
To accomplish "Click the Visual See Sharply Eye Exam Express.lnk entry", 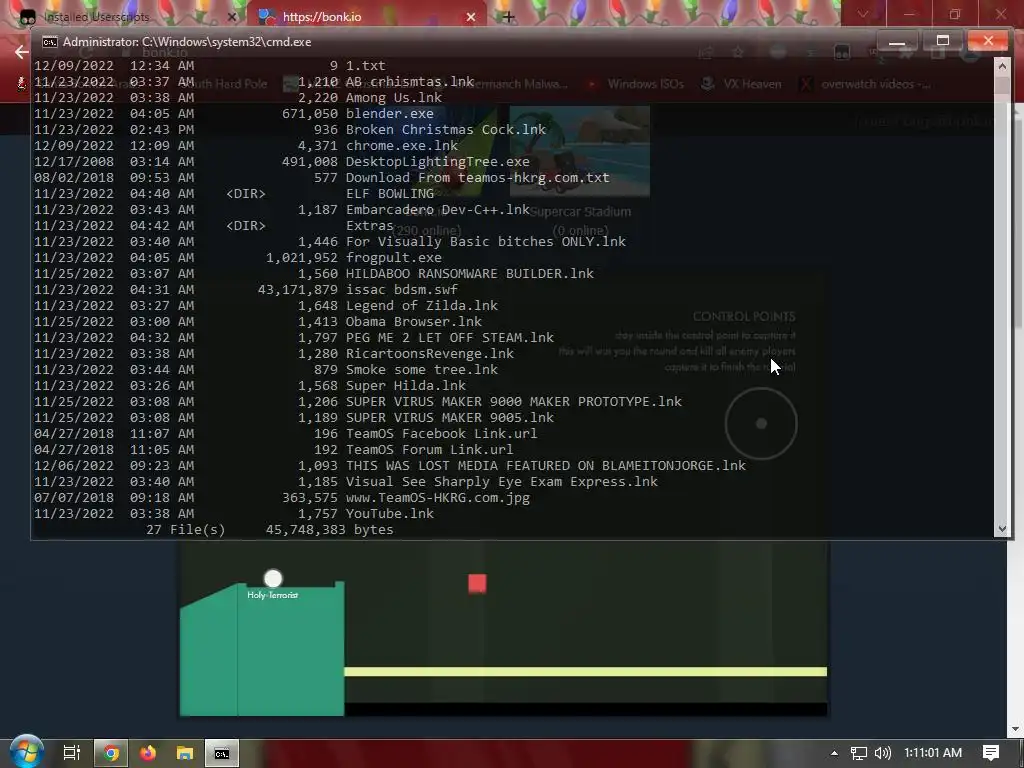I will 502,481.
